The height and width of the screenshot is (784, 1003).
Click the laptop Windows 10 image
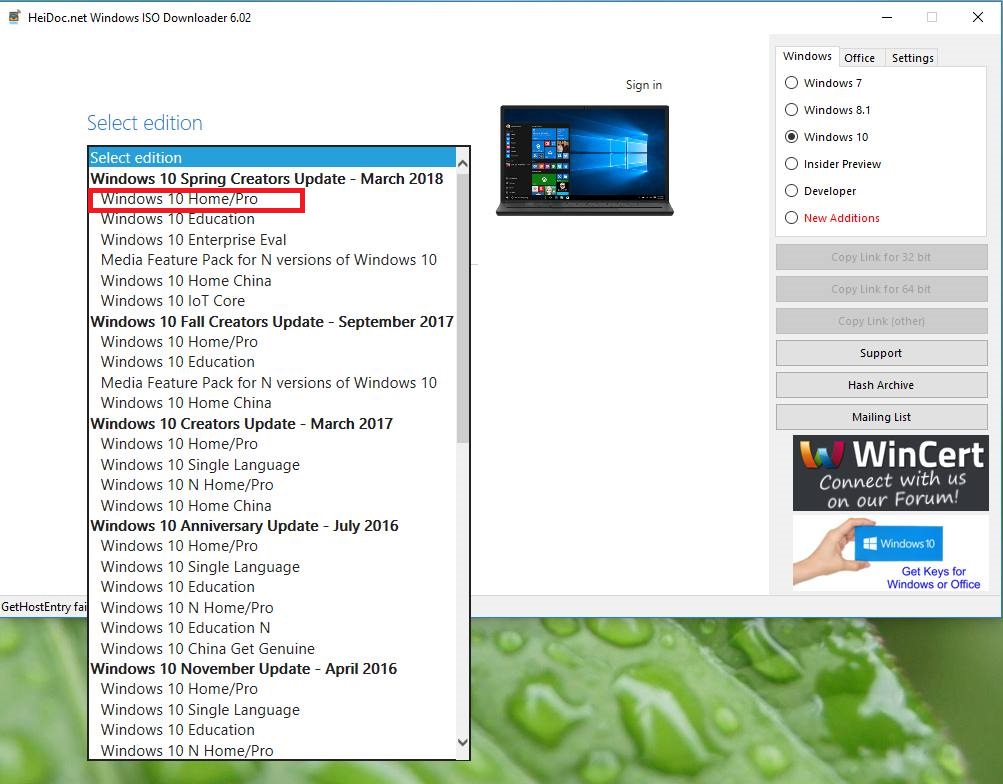point(585,161)
